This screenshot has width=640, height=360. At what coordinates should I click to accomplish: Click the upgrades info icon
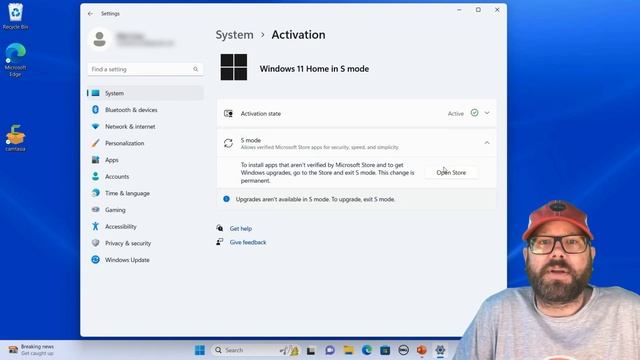coord(226,199)
